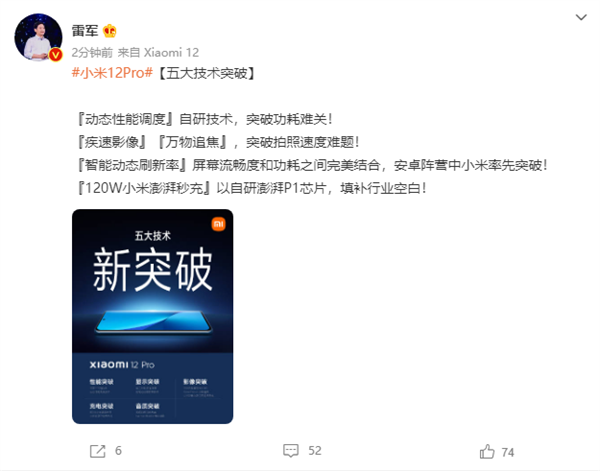
Task: Click the gold crown membership badge
Action: [x=109, y=31]
